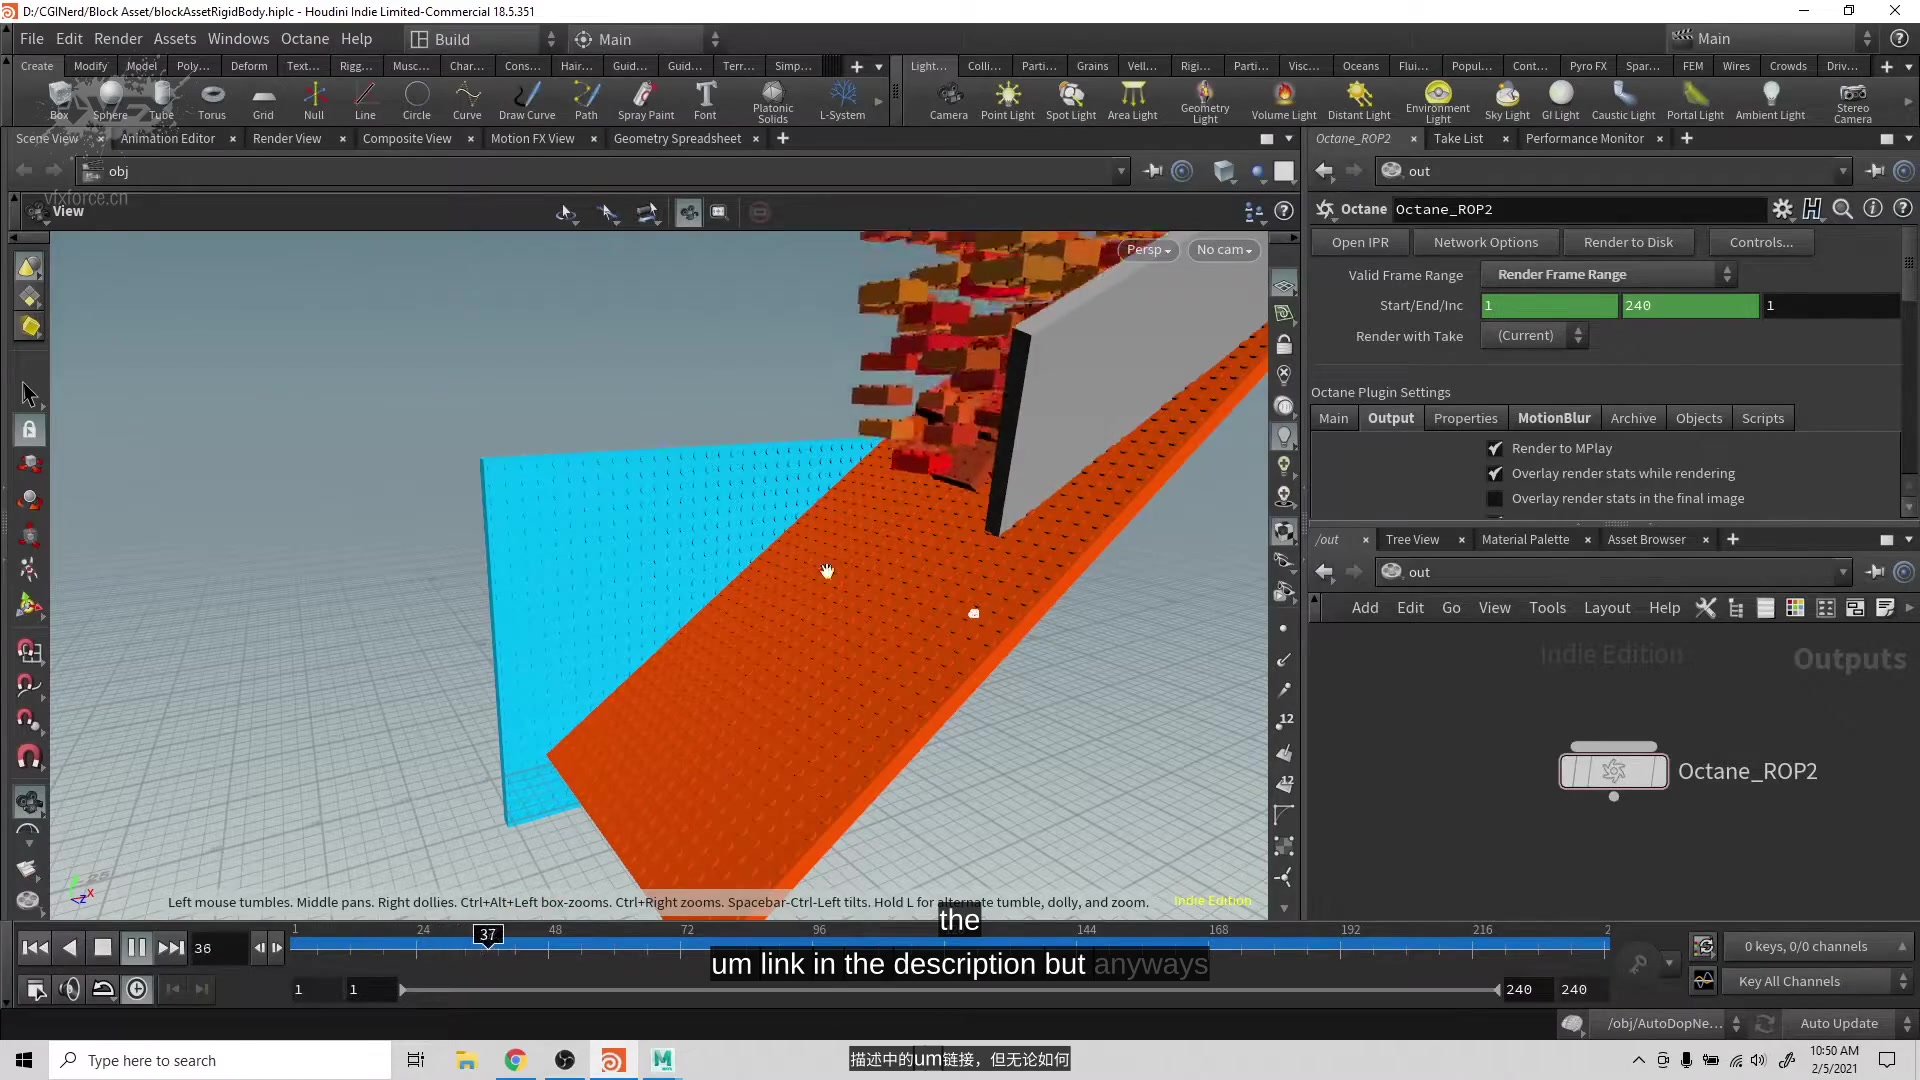Screen dimensions: 1920x1080
Task: Click the Render to Disk button
Action: pos(1627,243)
